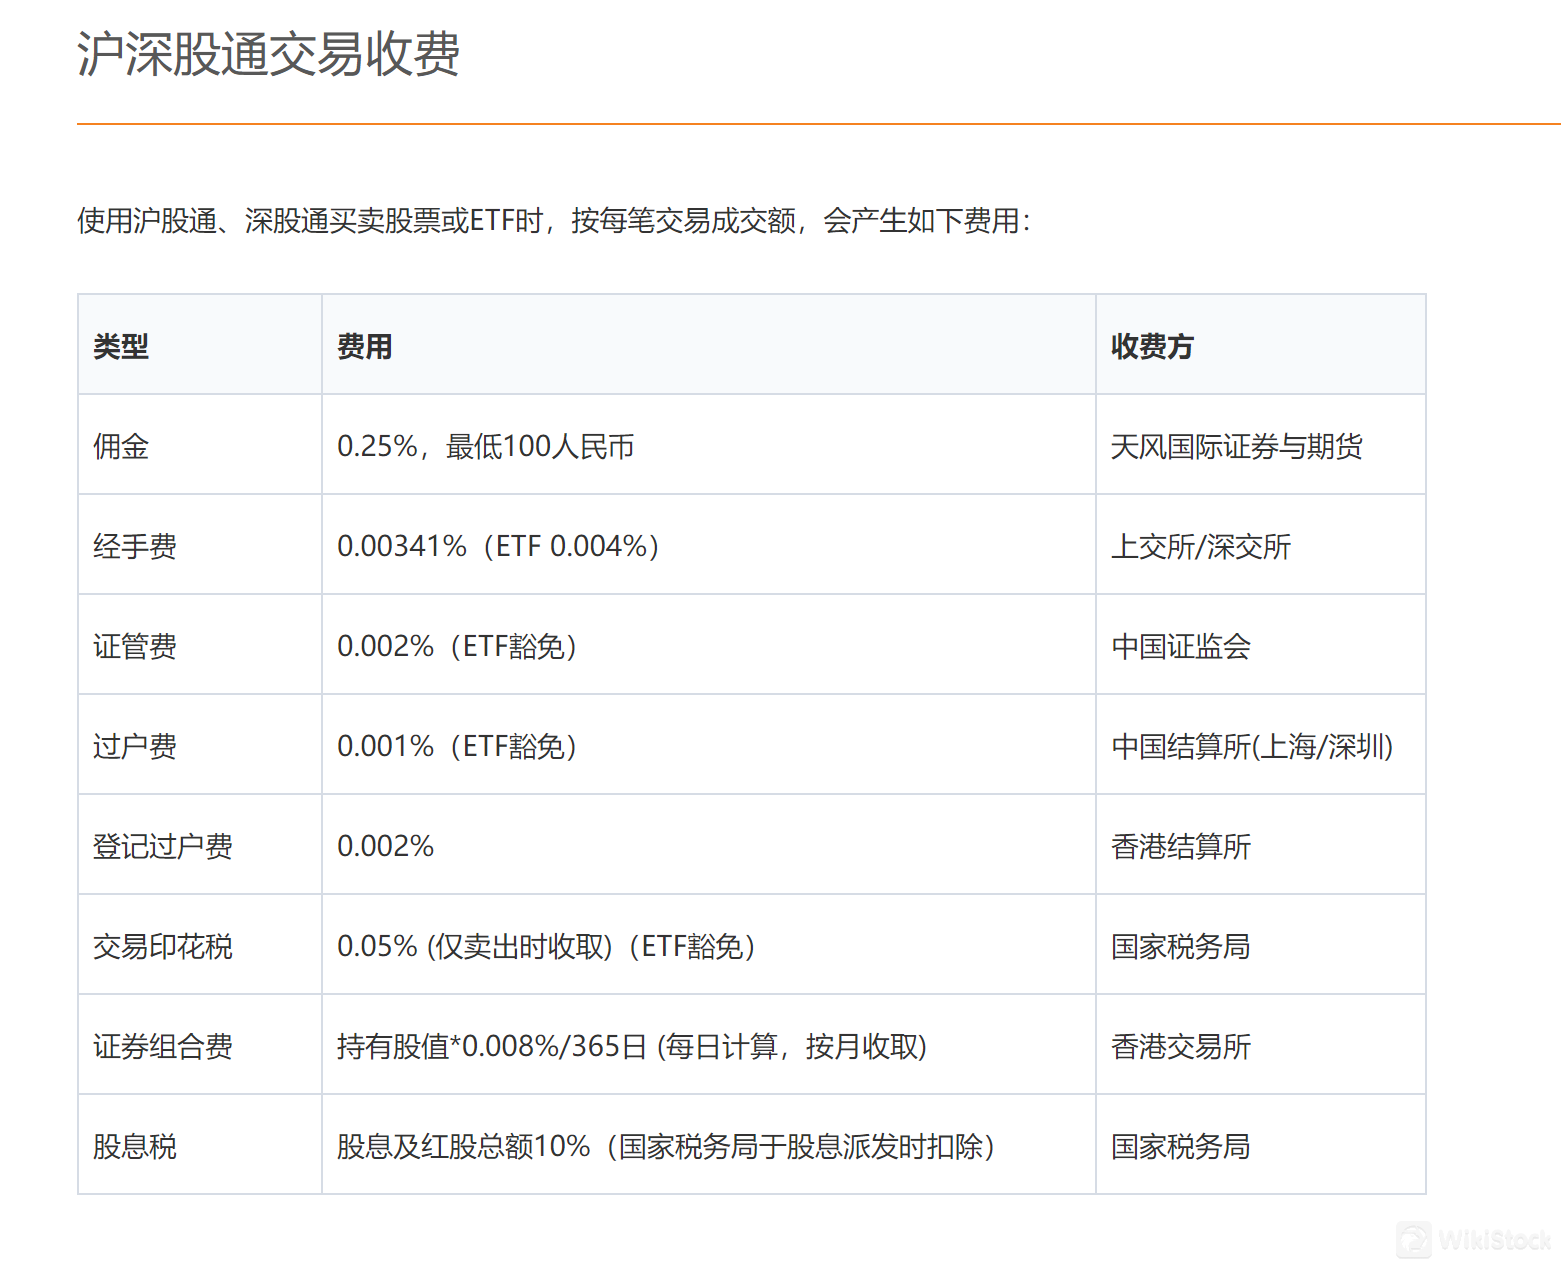Image resolution: width=1561 pixels, height=1275 pixels.
Task: Select the 登记过户费 row label
Action: [x=163, y=846]
